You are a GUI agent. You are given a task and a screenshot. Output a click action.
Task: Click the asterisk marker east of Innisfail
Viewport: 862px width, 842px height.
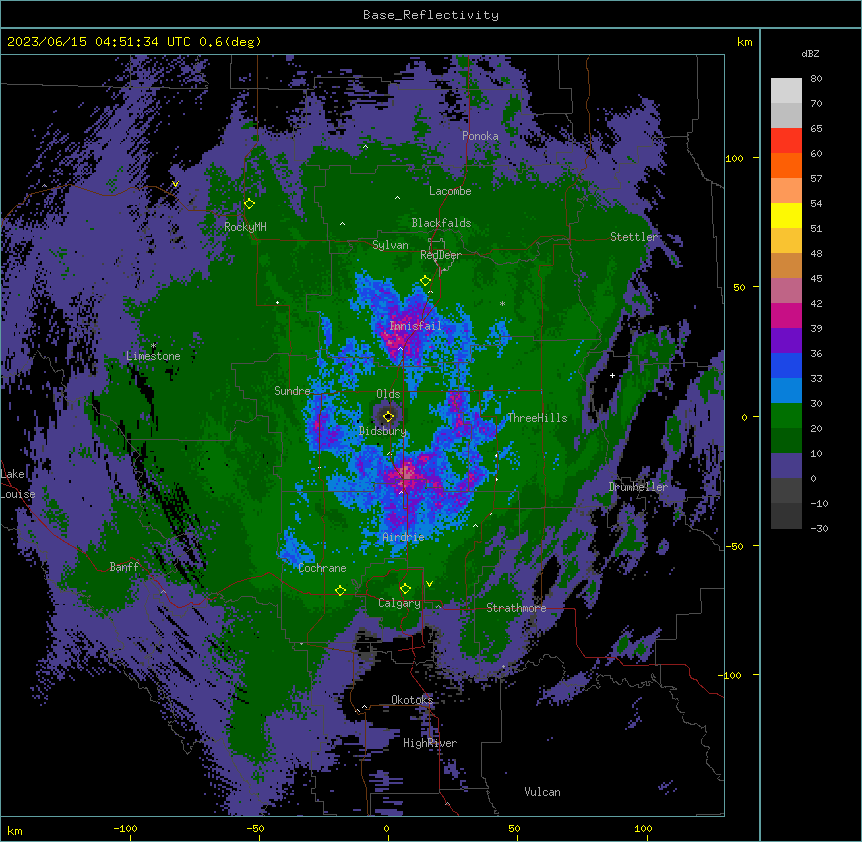[x=502, y=303]
